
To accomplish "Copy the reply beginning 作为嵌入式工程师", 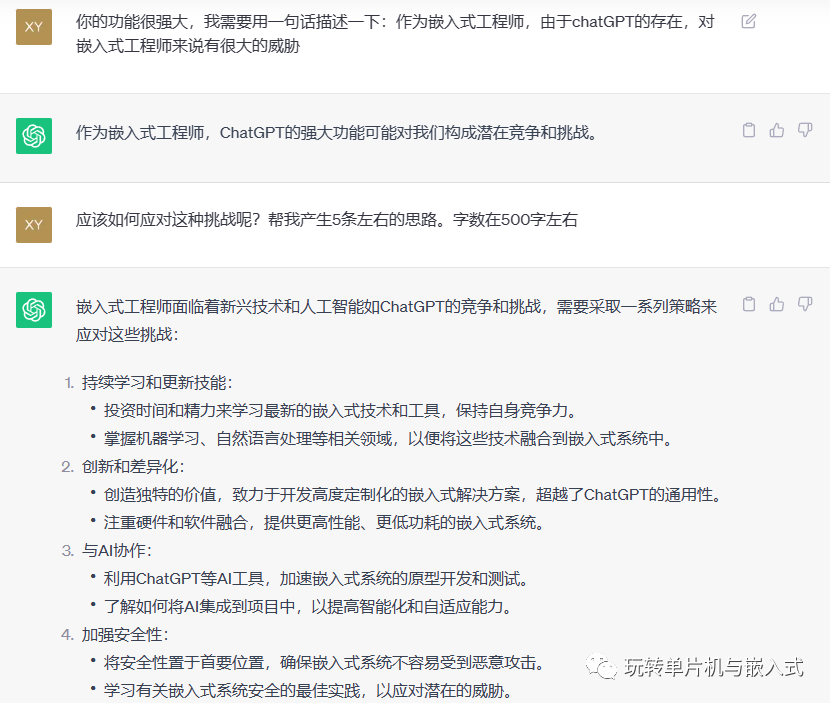I will pos(748,130).
